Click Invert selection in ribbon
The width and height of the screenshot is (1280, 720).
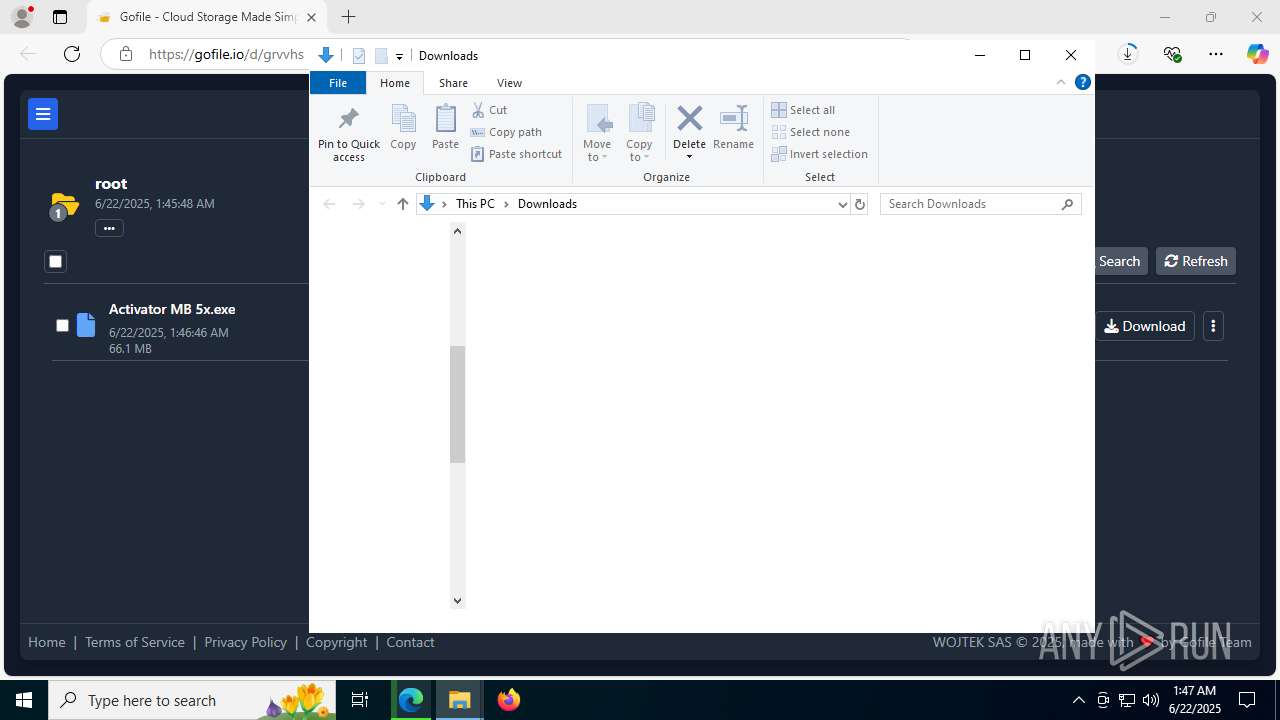point(819,154)
